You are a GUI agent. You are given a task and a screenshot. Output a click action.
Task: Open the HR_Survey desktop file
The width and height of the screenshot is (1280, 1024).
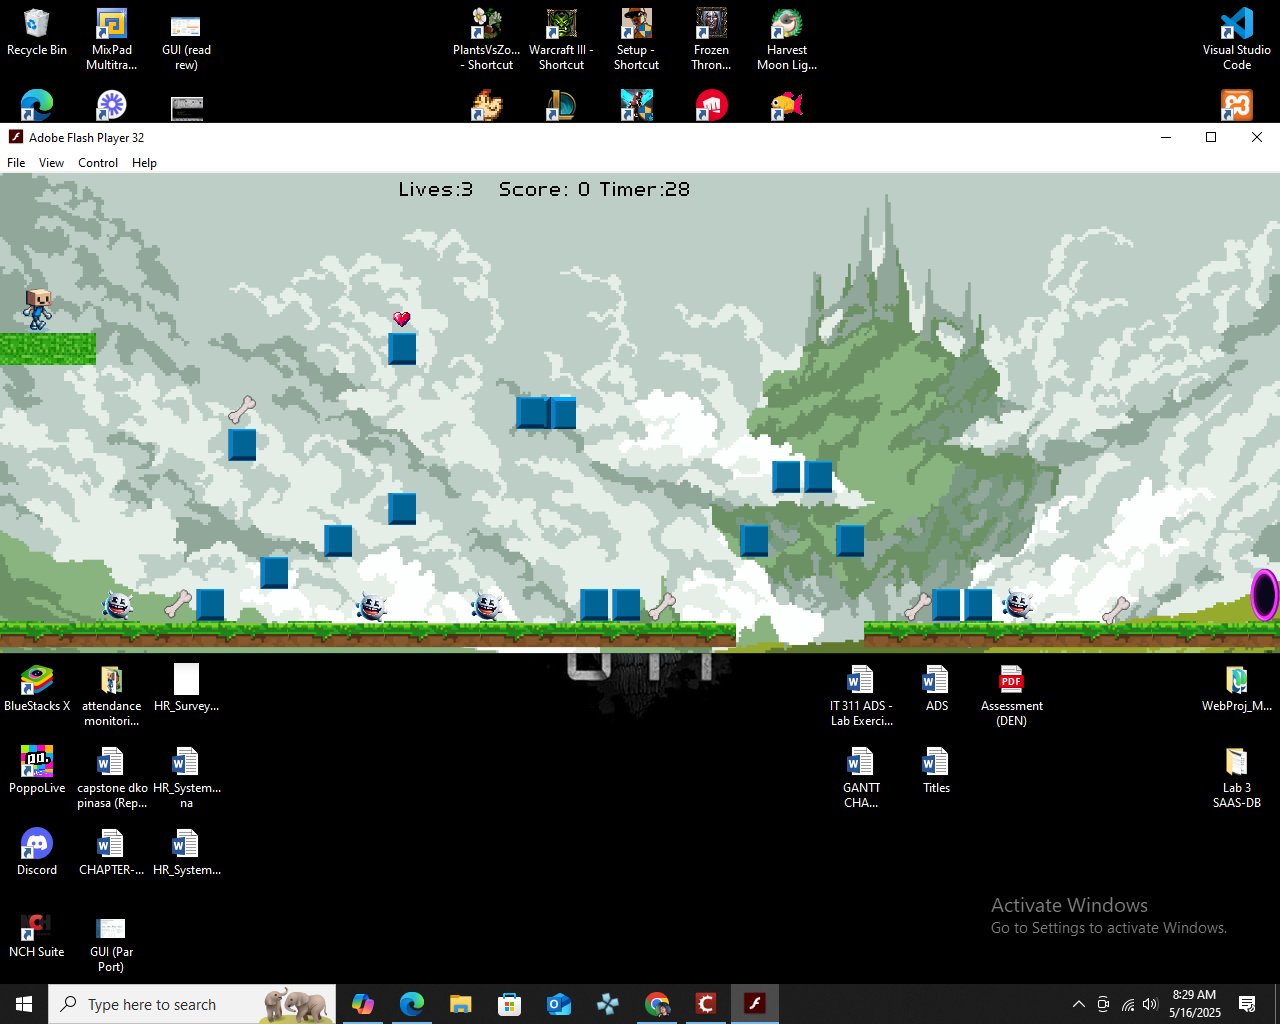point(186,689)
